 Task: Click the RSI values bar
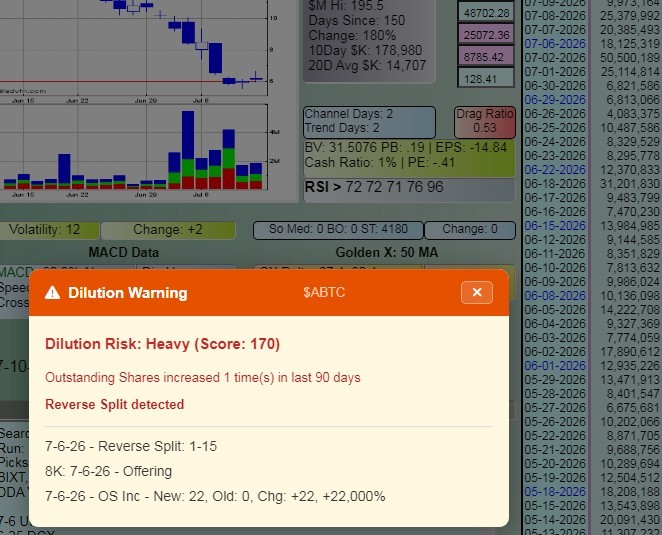[409, 189]
